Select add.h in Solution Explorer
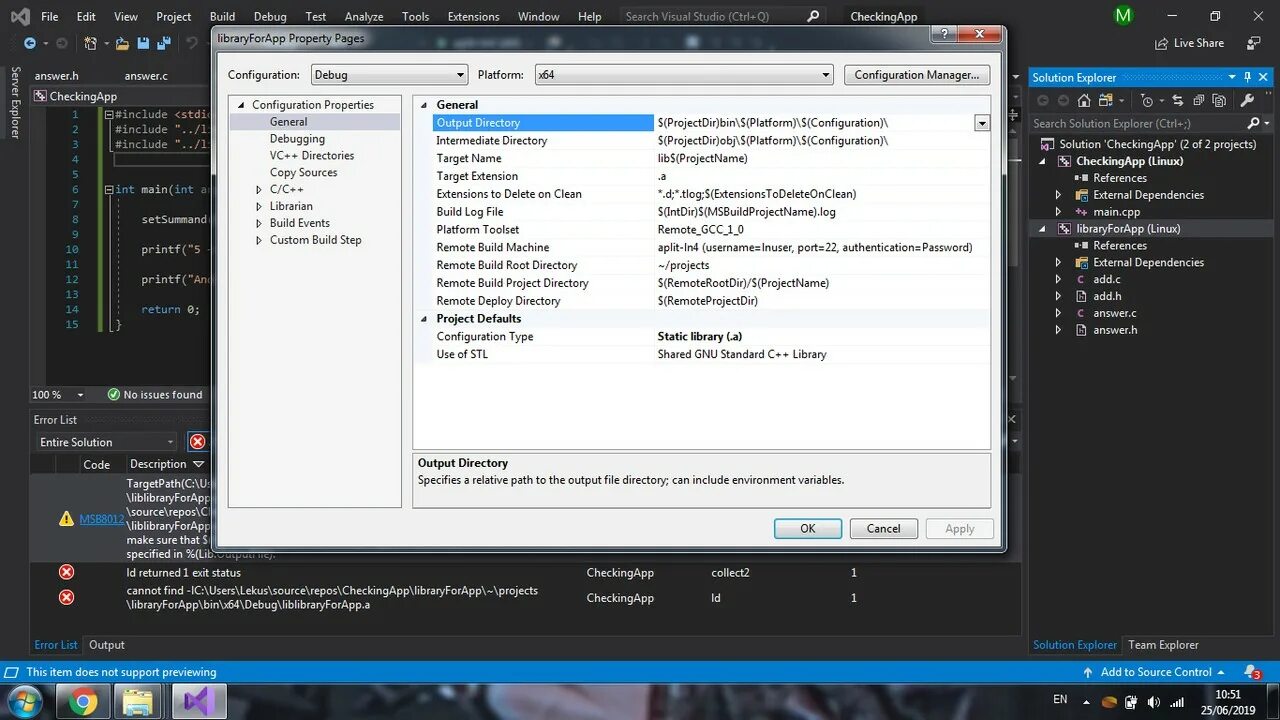The image size is (1280, 720). tap(1107, 296)
